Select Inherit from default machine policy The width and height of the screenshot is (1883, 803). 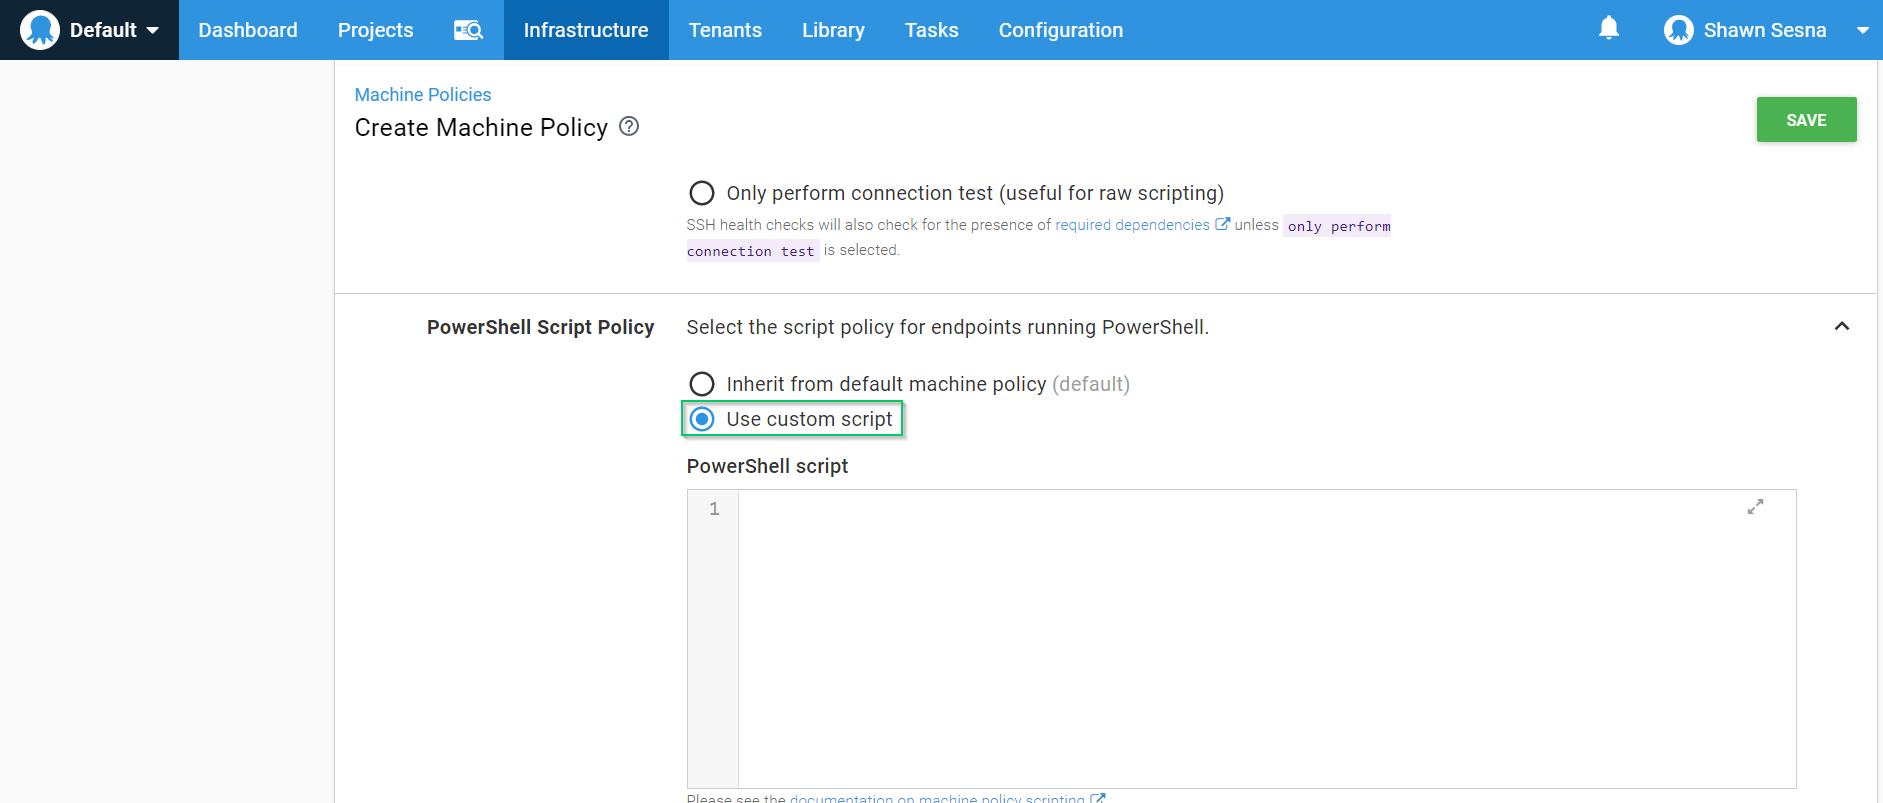point(702,384)
